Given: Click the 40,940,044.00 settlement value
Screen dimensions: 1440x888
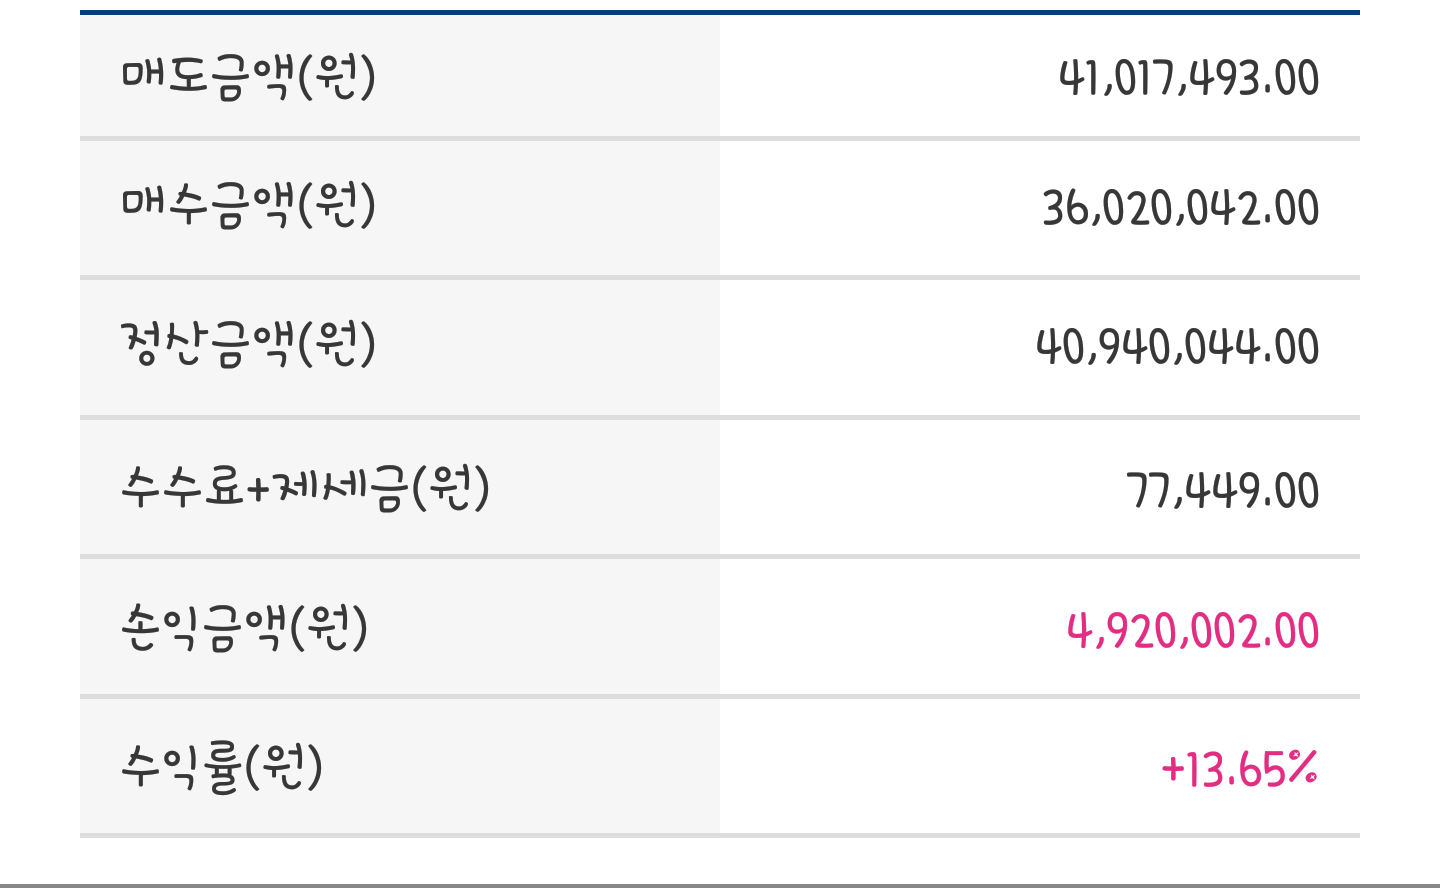Looking at the screenshot, I should [x=1178, y=347].
